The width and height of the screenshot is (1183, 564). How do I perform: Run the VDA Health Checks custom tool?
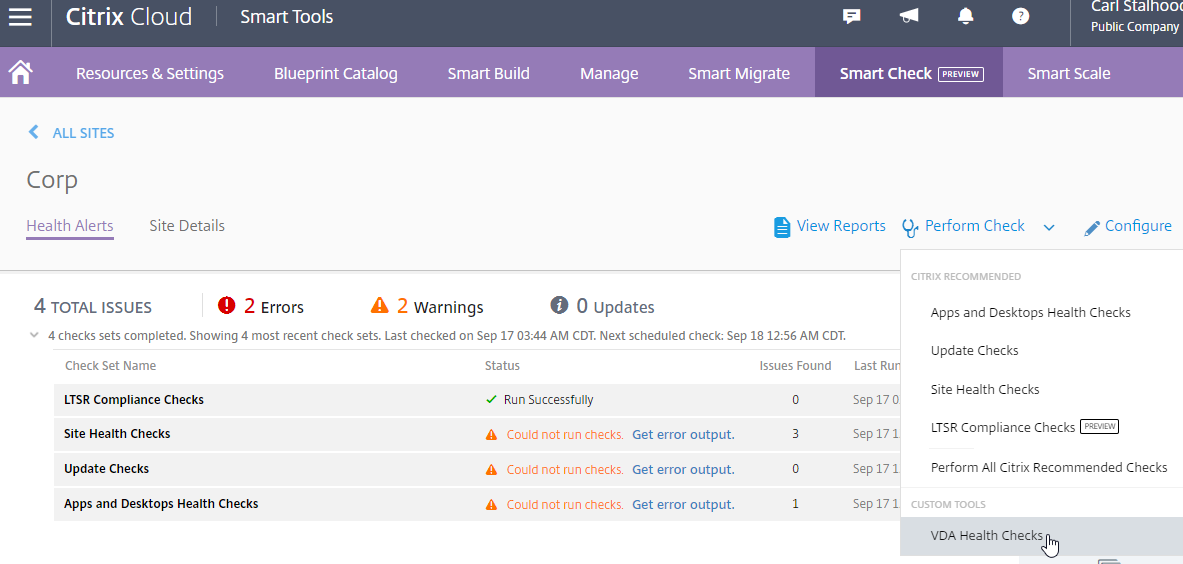point(1041,536)
